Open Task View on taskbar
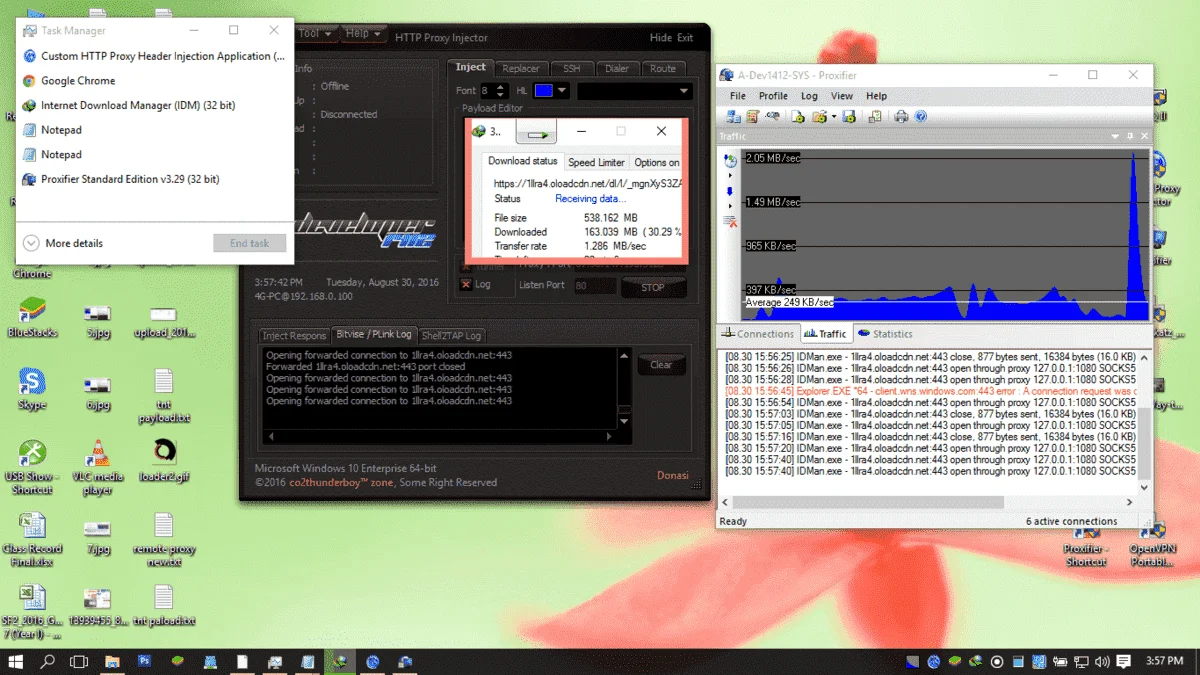The image size is (1200, 675). tap(78, 661)
